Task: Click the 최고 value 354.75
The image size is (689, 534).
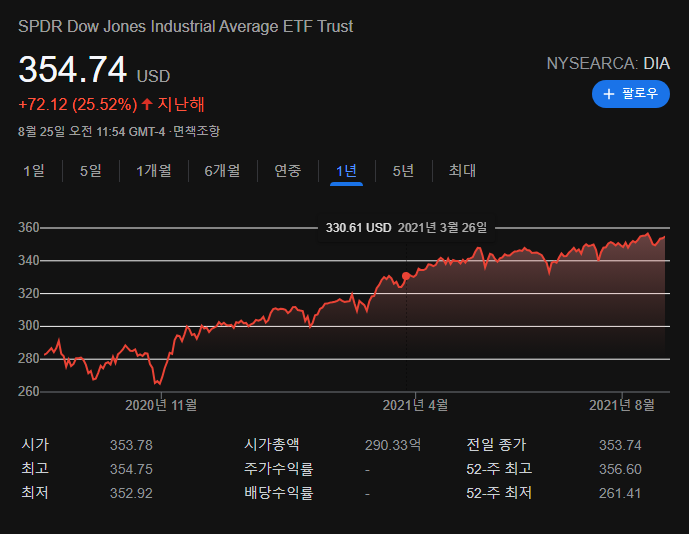Action: click(131, 469)
